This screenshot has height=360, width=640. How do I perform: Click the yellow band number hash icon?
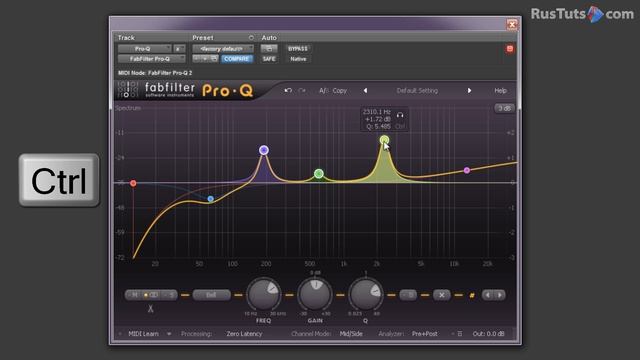click(472, 295)
